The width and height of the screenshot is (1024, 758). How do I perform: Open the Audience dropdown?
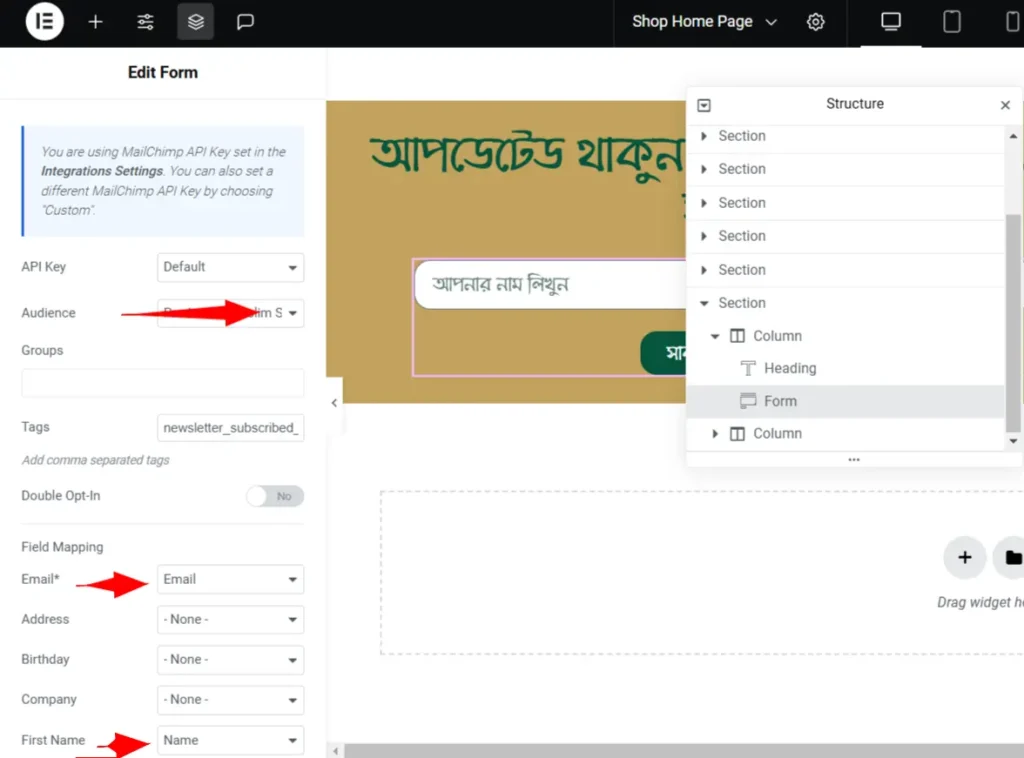[x=231, y=313]
